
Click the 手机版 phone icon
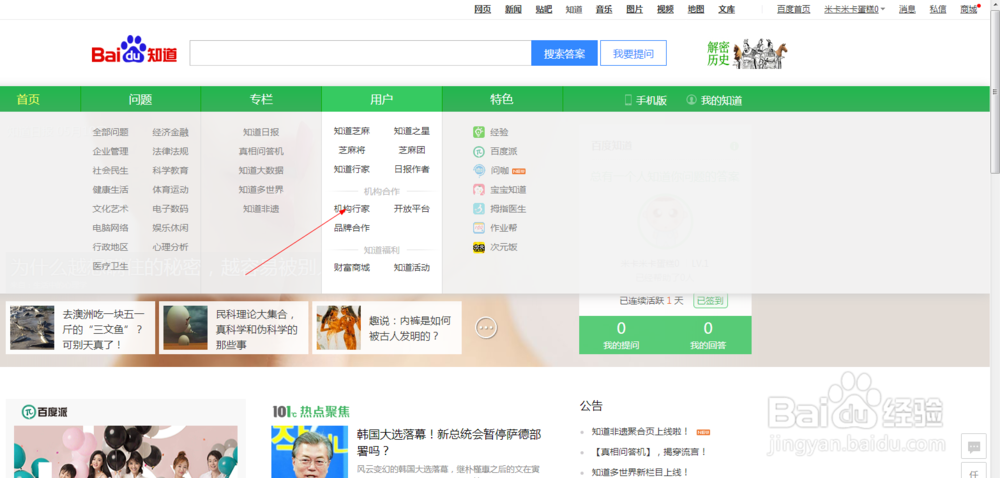click(x=628, y=100)
